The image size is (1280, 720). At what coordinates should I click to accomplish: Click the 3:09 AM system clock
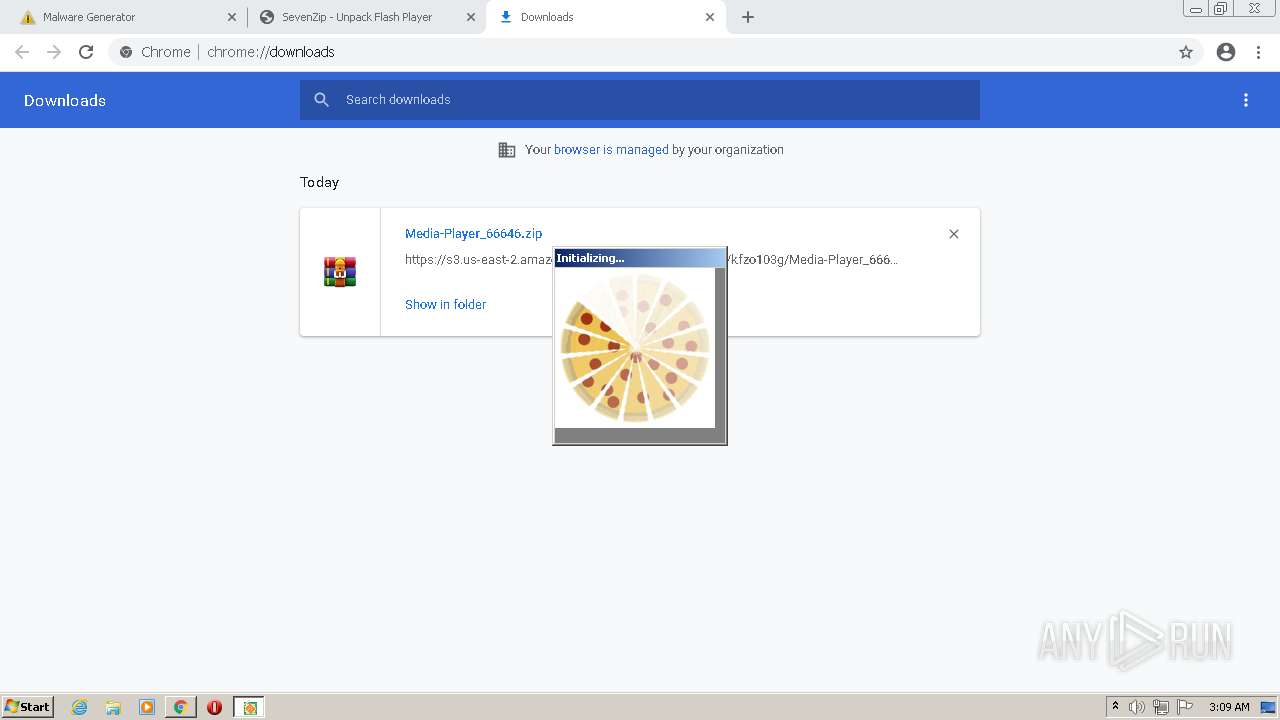[1229, 707]
